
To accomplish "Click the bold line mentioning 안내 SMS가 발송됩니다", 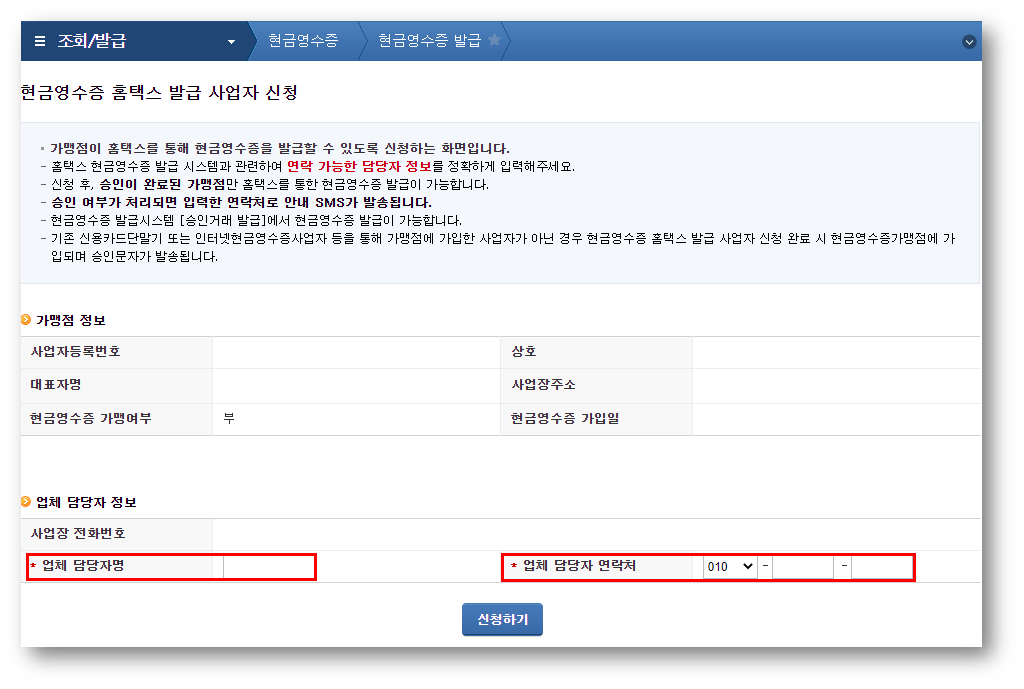I will [x=241, y=202].
